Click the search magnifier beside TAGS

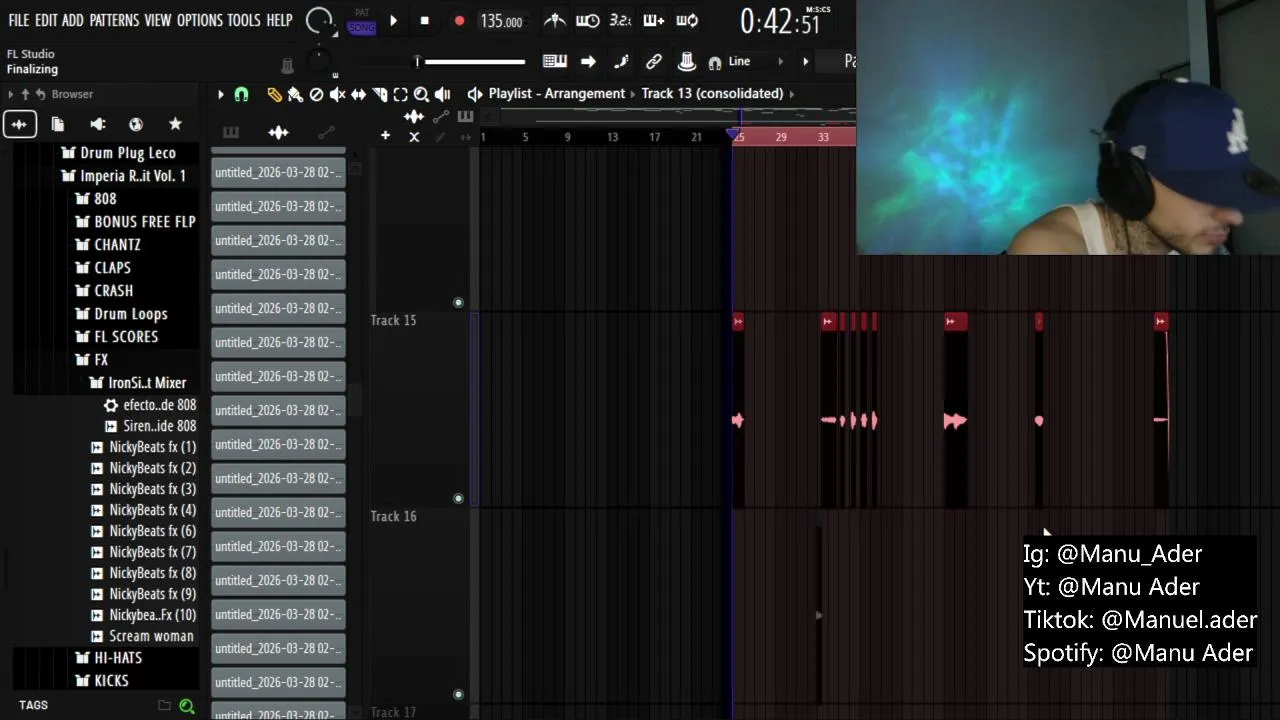(186, 706)
